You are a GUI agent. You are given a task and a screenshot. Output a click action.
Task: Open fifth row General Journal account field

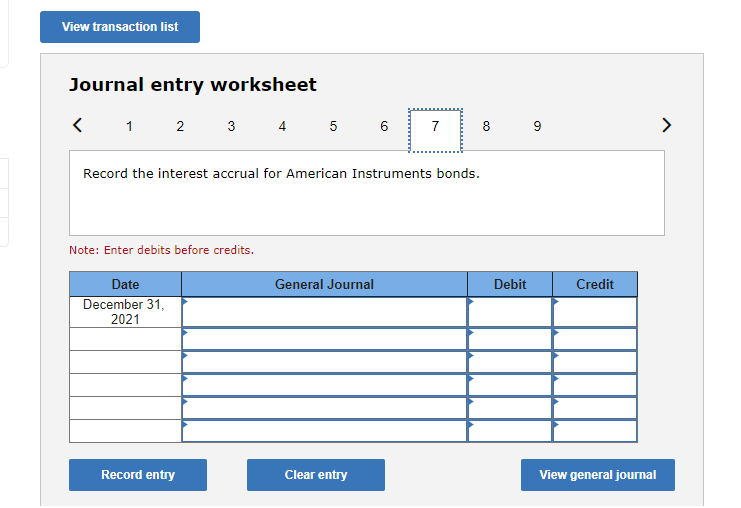(324, 408)
